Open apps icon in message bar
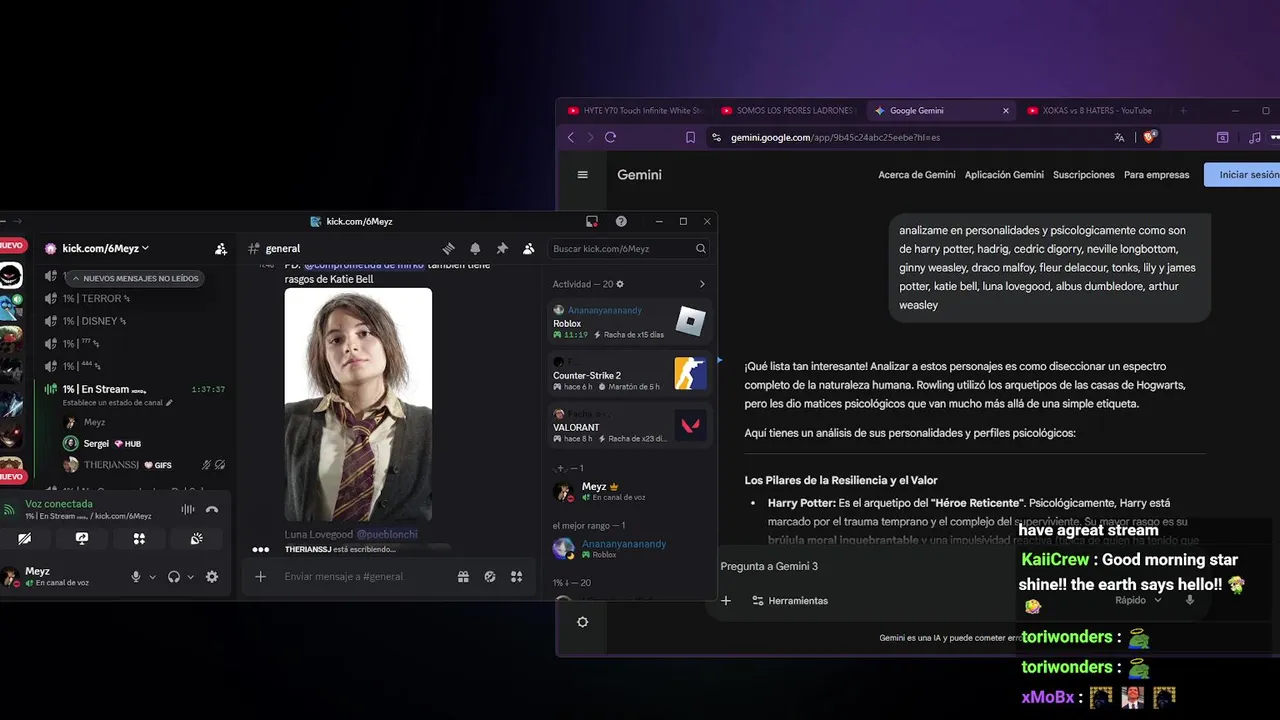The image size is (1280, 720). [x=517, y=576]
